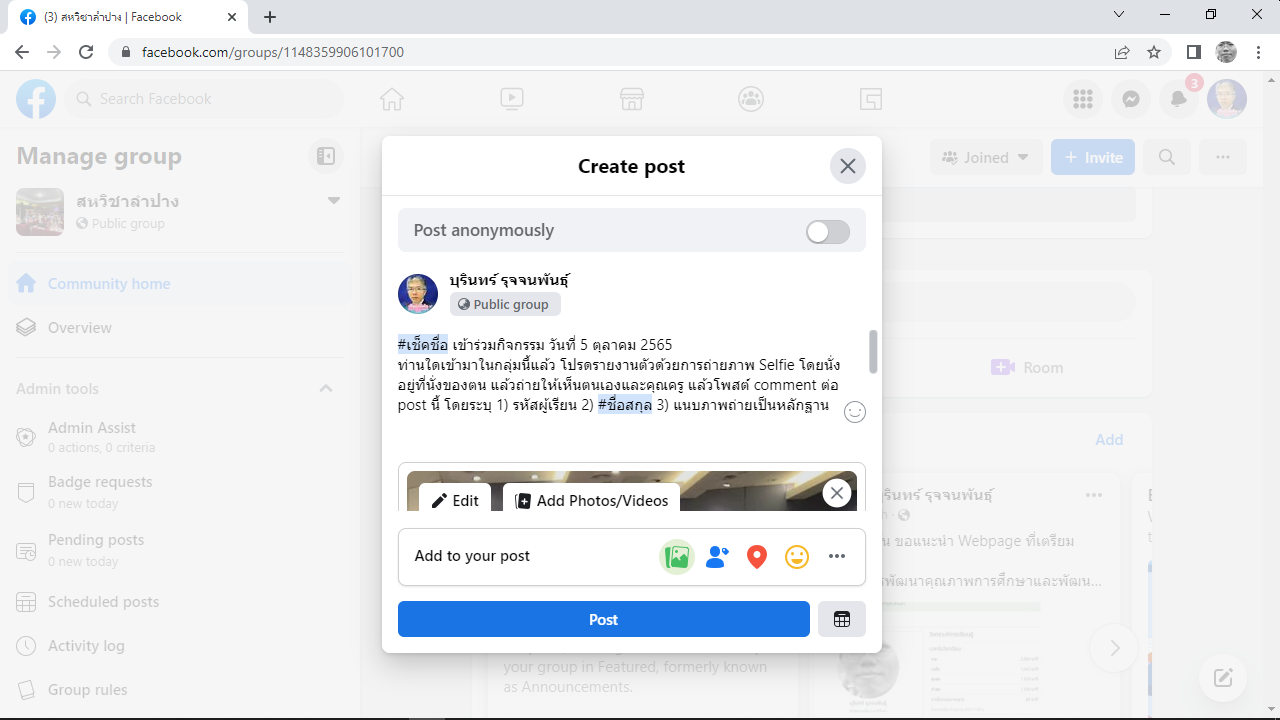
Task: Open Admin Assist
Action: pos(180,437)
